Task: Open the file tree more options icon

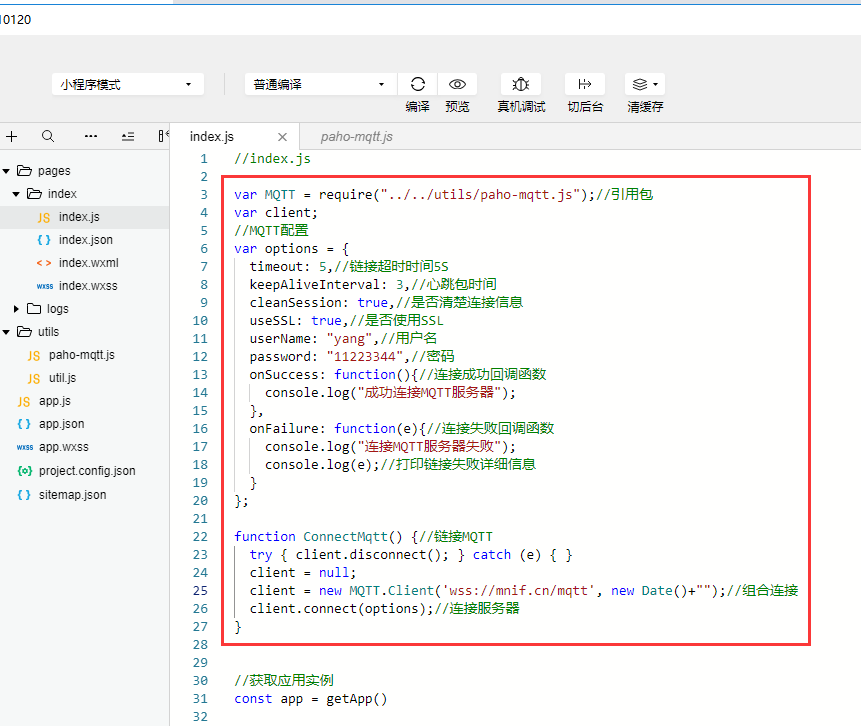Action: click(x=91, y=136)
